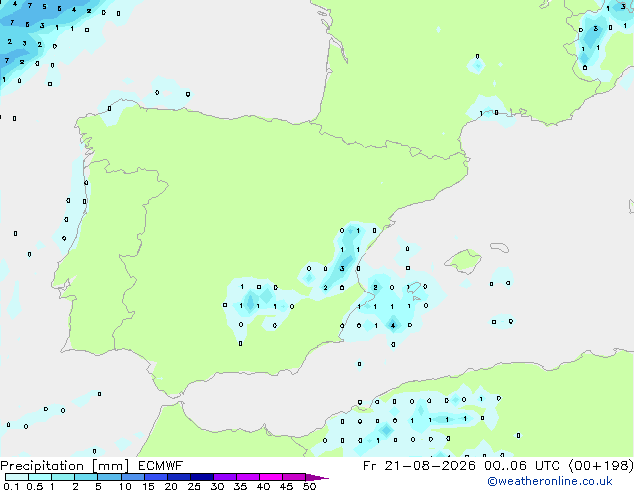Click the "(00+198)" forecast offset text

[601, 466]
